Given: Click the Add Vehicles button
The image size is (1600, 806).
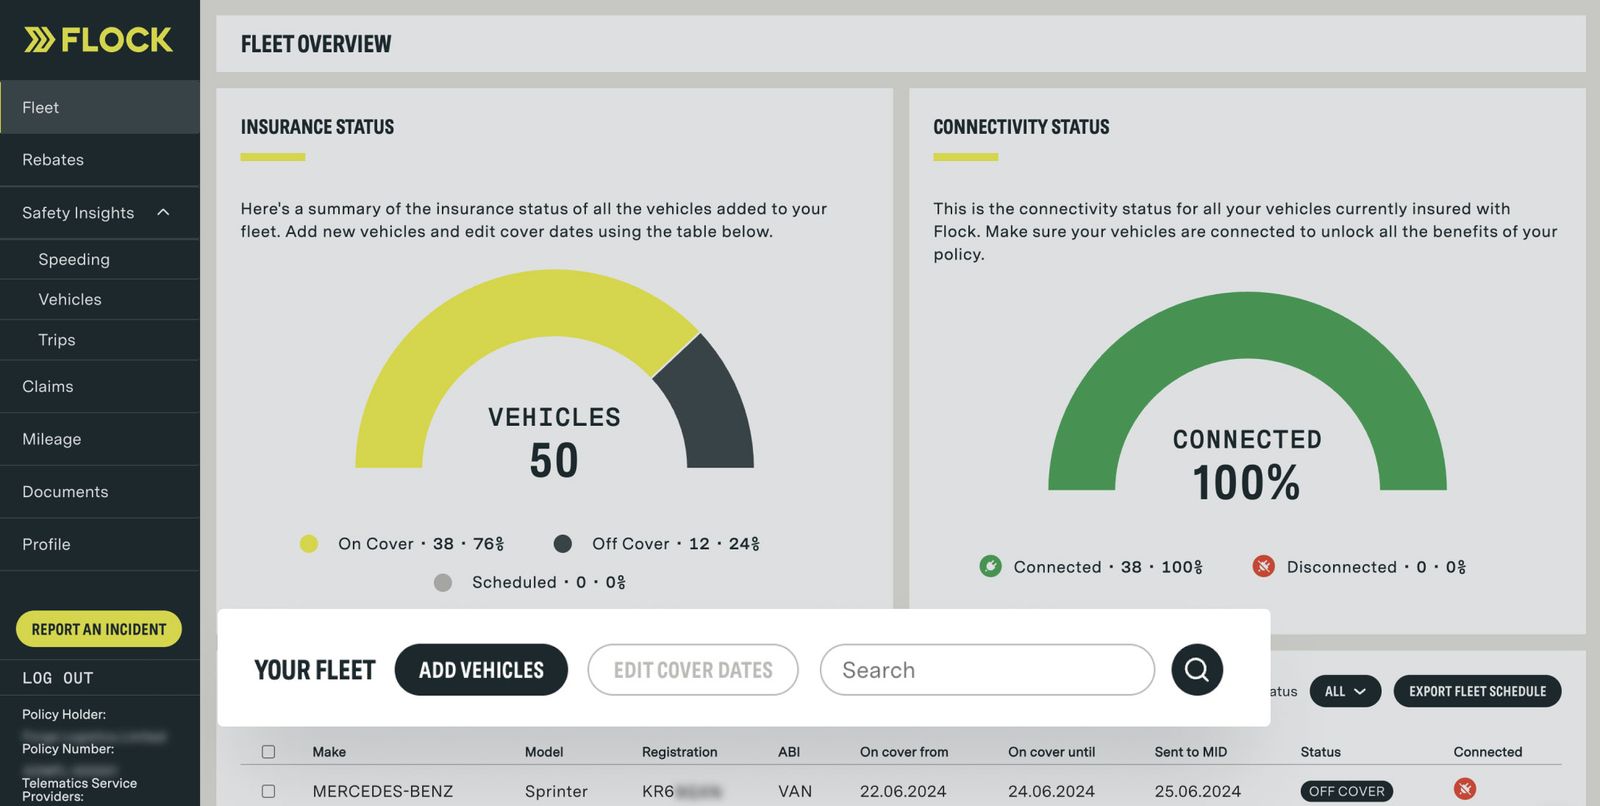Looking at the screenshot, I should tap(481, 670).
